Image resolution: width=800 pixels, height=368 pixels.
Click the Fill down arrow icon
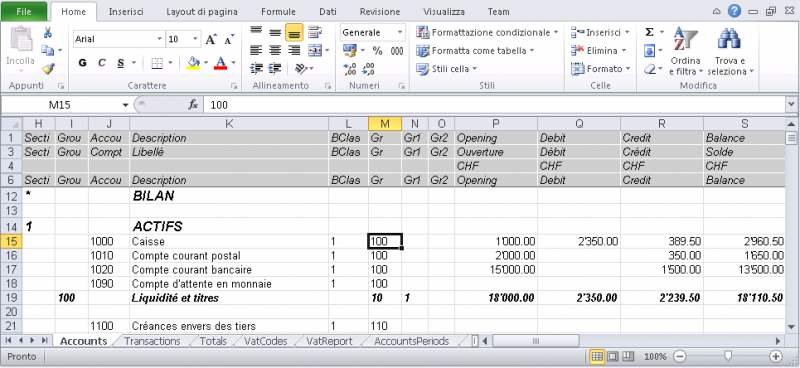649,51
